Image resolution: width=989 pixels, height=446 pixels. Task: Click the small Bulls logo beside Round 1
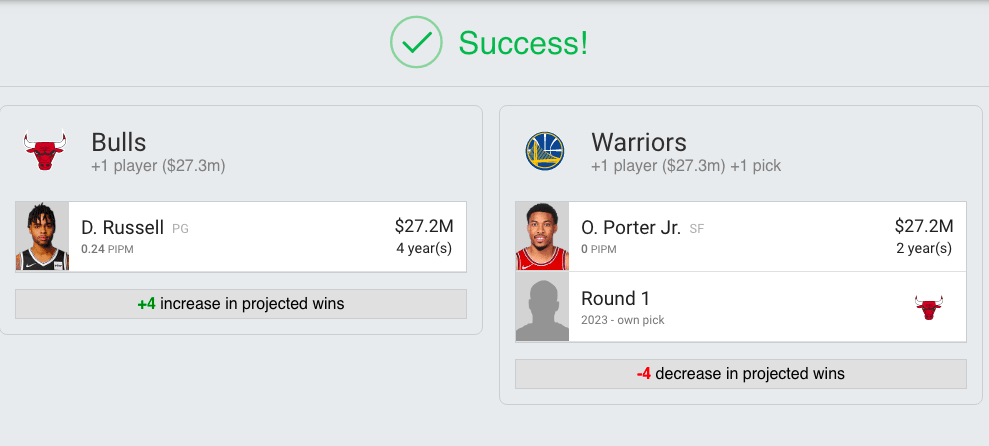pyautogui.click(x=929, y=307)
